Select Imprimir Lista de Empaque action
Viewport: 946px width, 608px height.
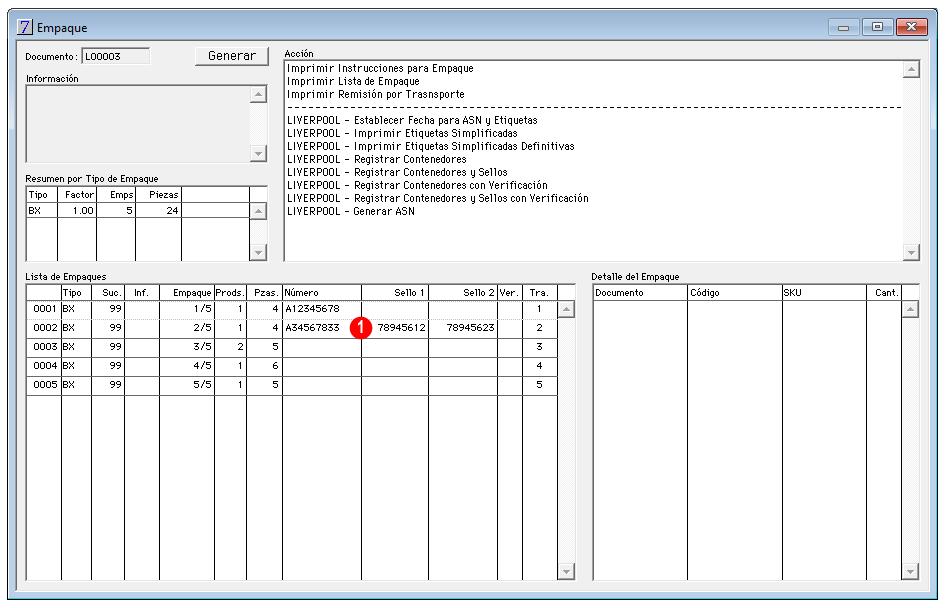click(x=353, y=81)
